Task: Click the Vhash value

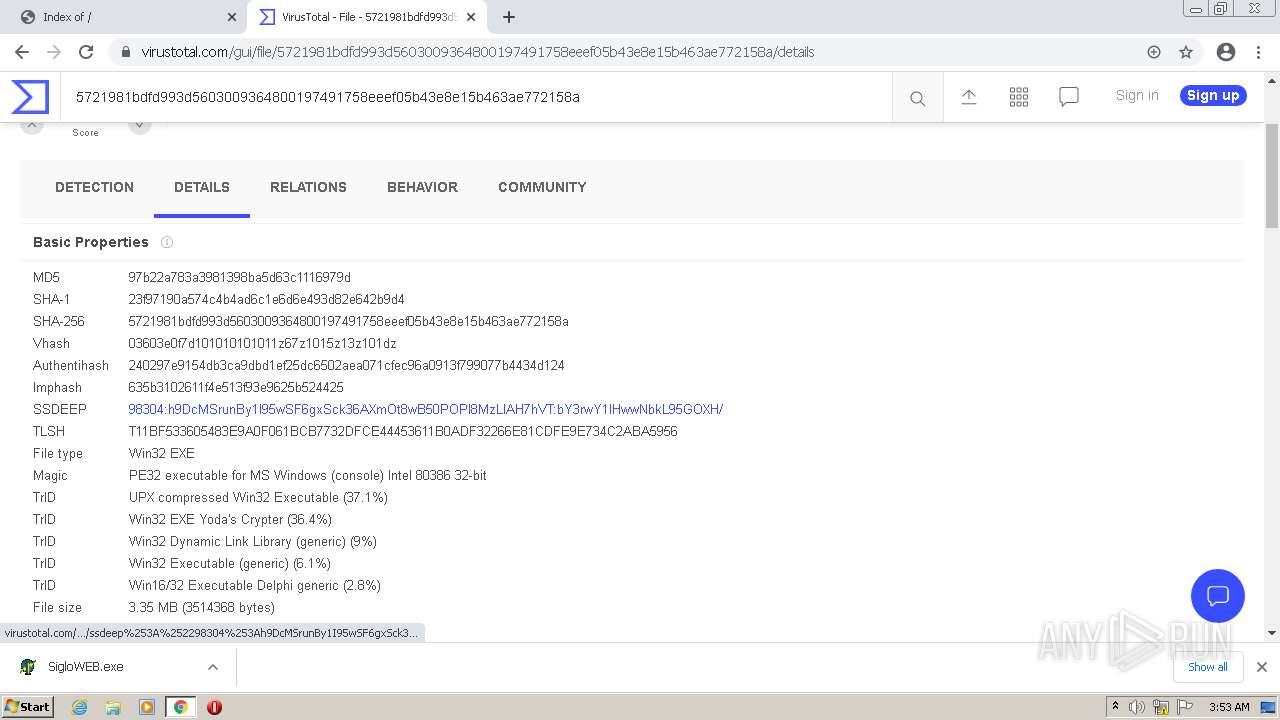Action: pyautogui.click(x=262, y=343)
